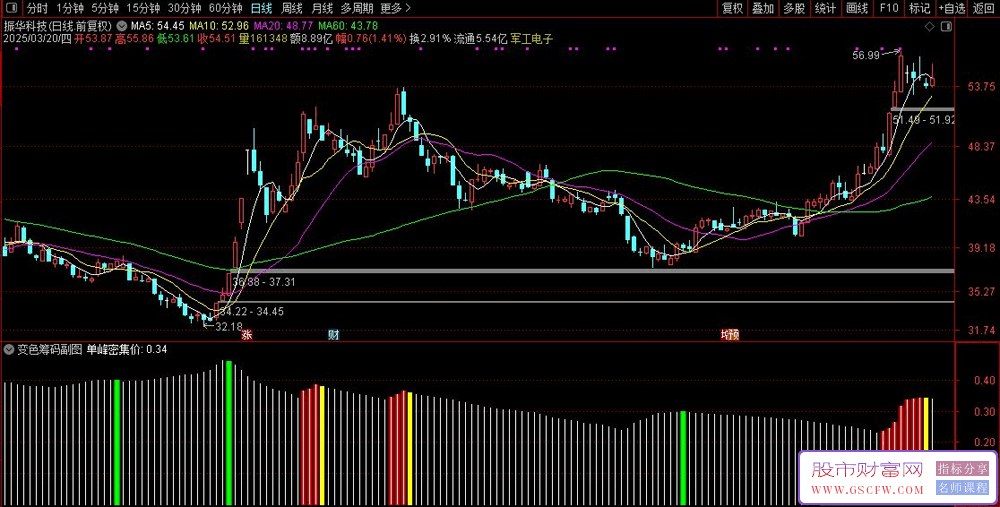The image size is (1000, 507).
Task: Click the MA5: 54.45 label
Action: tap(158, 27)
